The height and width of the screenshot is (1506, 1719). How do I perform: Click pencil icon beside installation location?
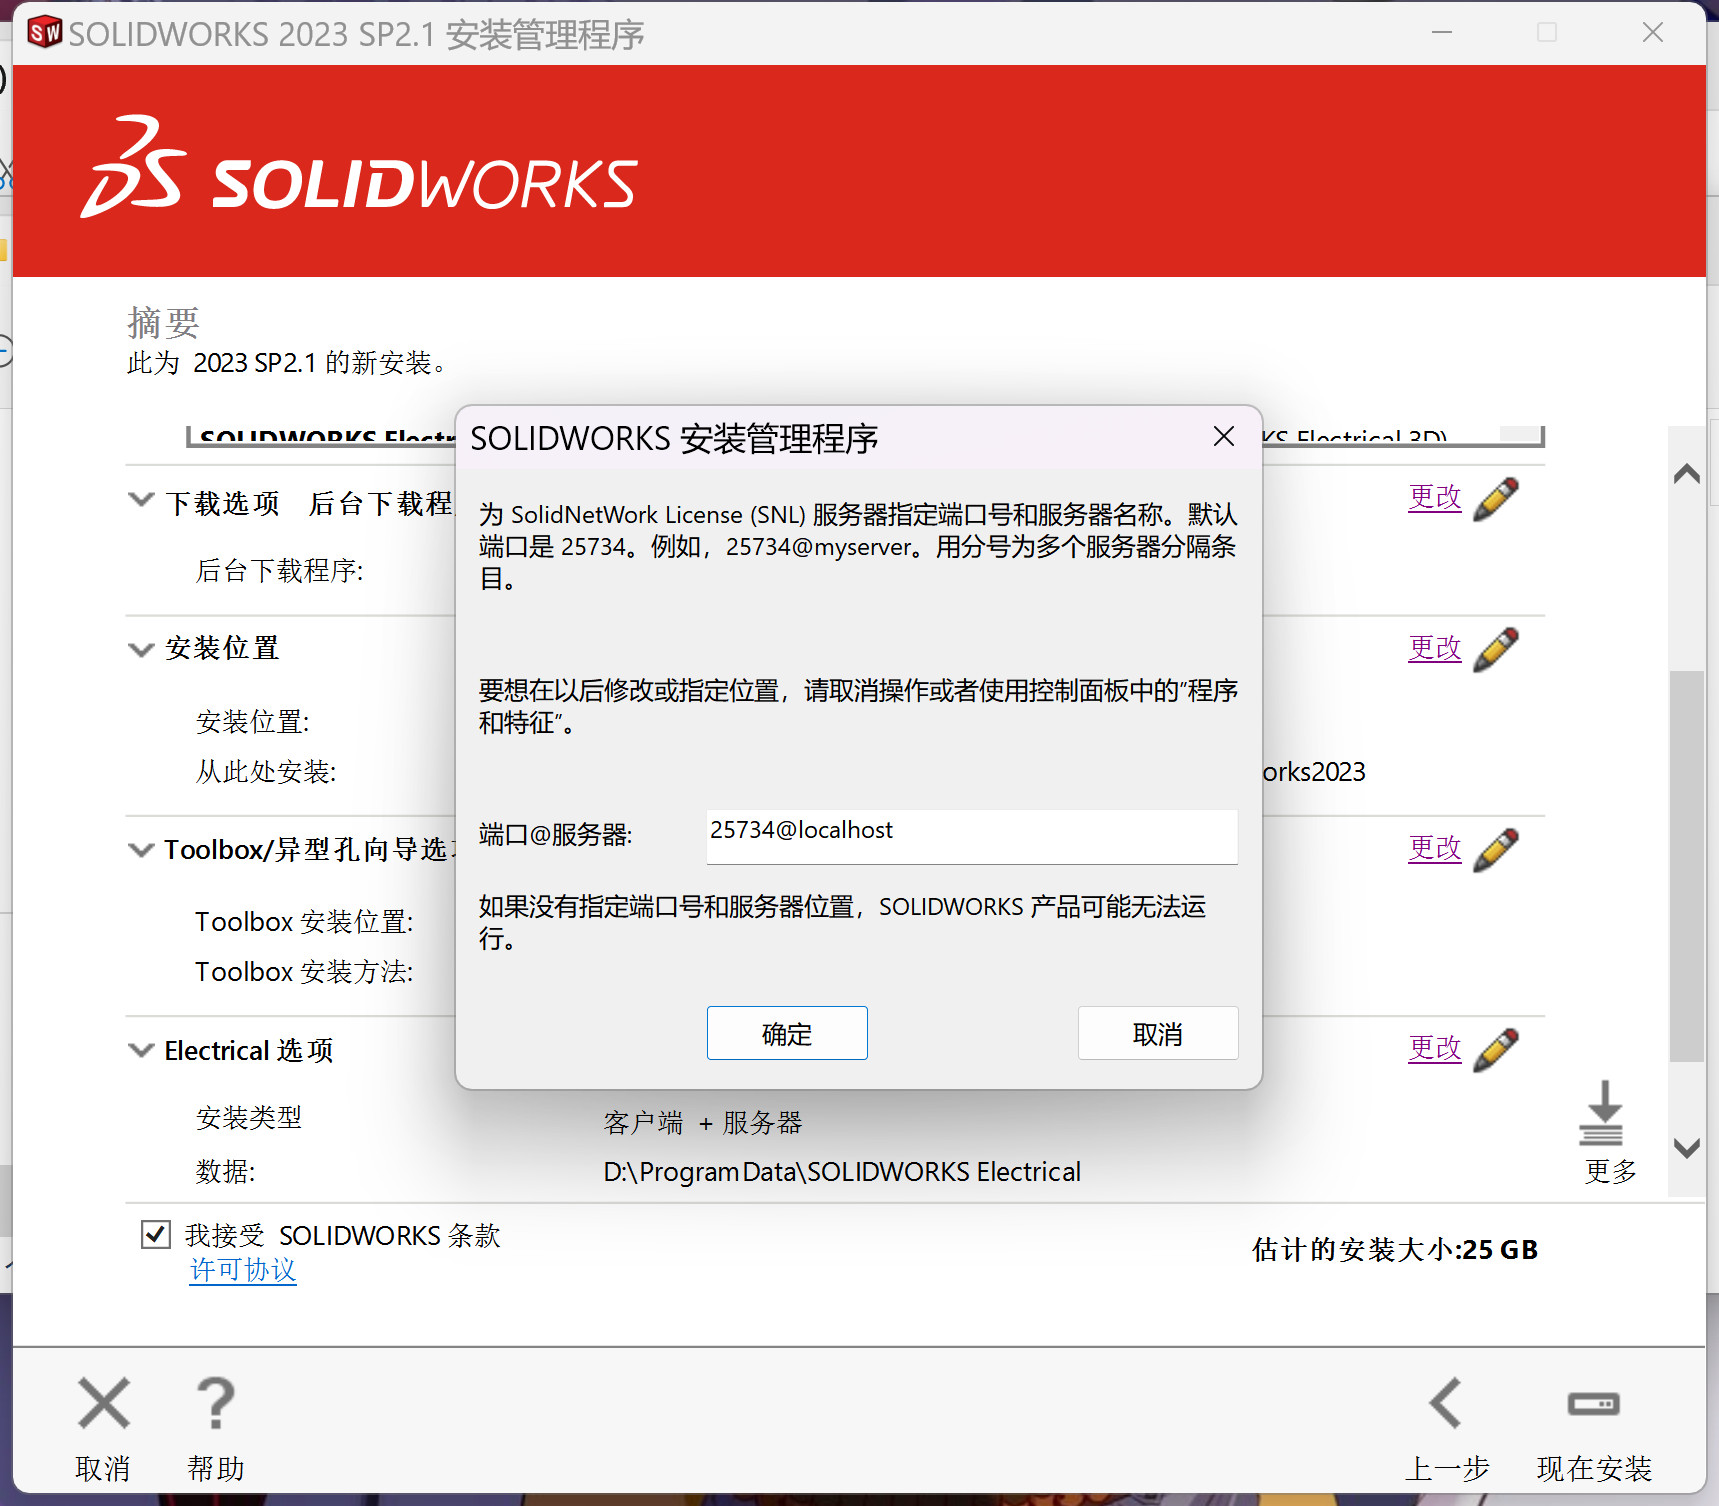[1495, 649]
